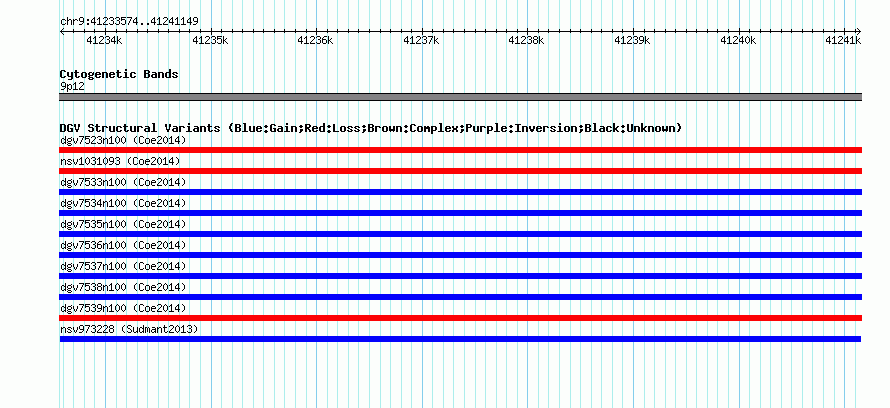Screen dimensions: 890x408
Task: Click the dgv7538n100 (Coe2014) label
Action: pos(123,287)
